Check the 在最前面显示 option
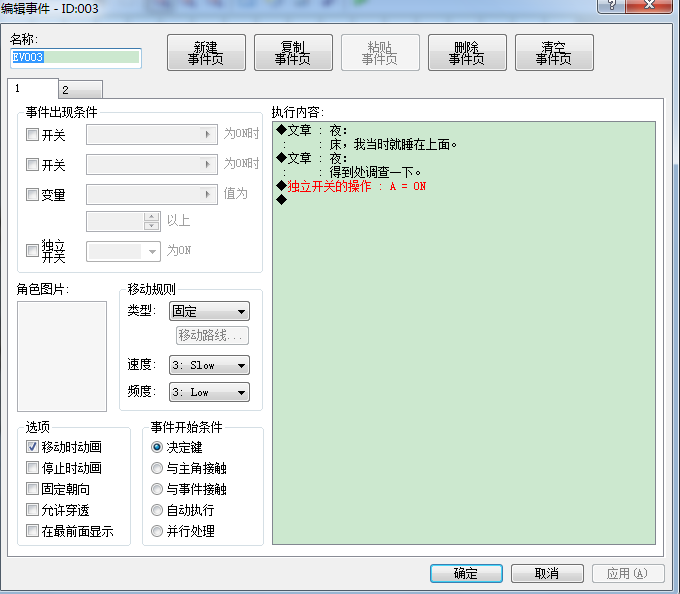Screen dimensions: 680x594 tap(33, 531)
